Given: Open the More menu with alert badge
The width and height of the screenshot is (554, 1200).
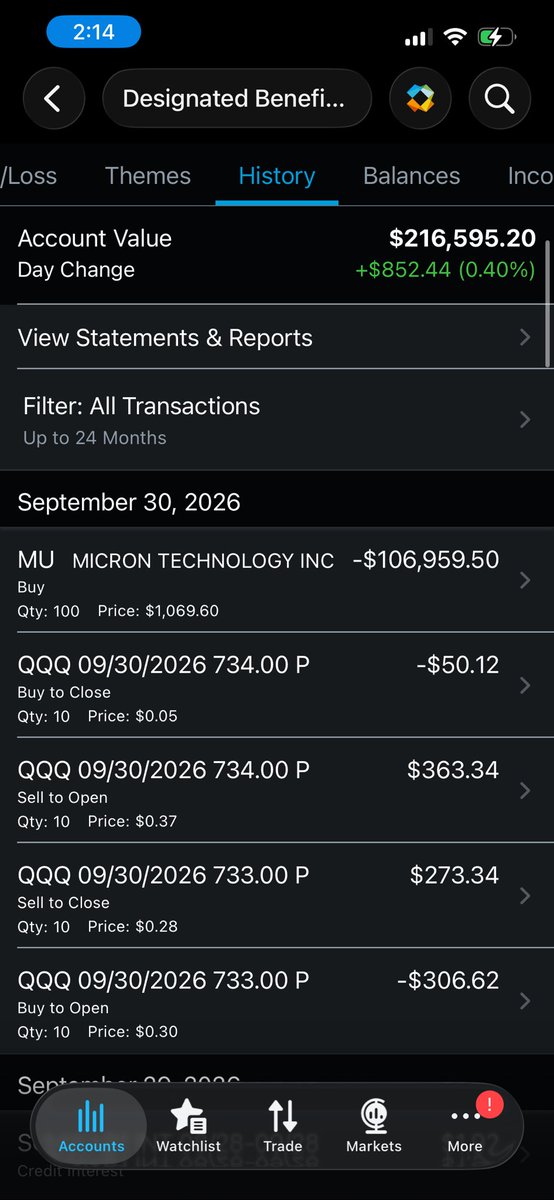Looking at the screenshot, I should [x=465, y=1126].
